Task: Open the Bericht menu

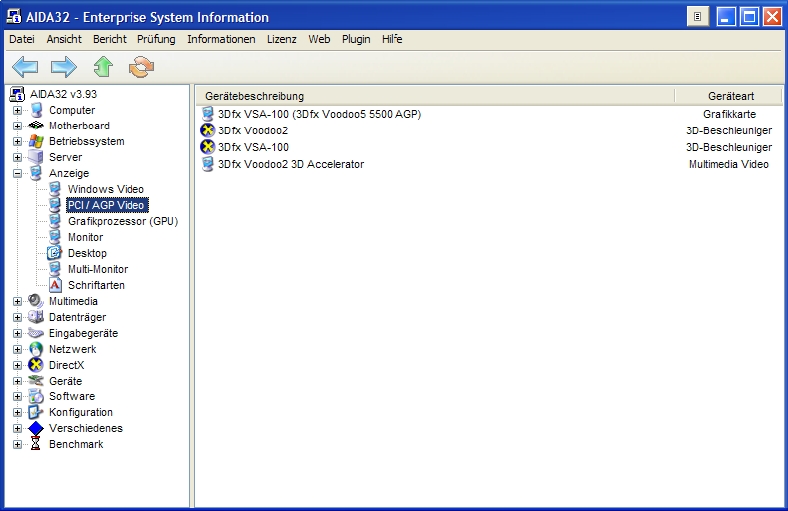Action: point(110,39)
